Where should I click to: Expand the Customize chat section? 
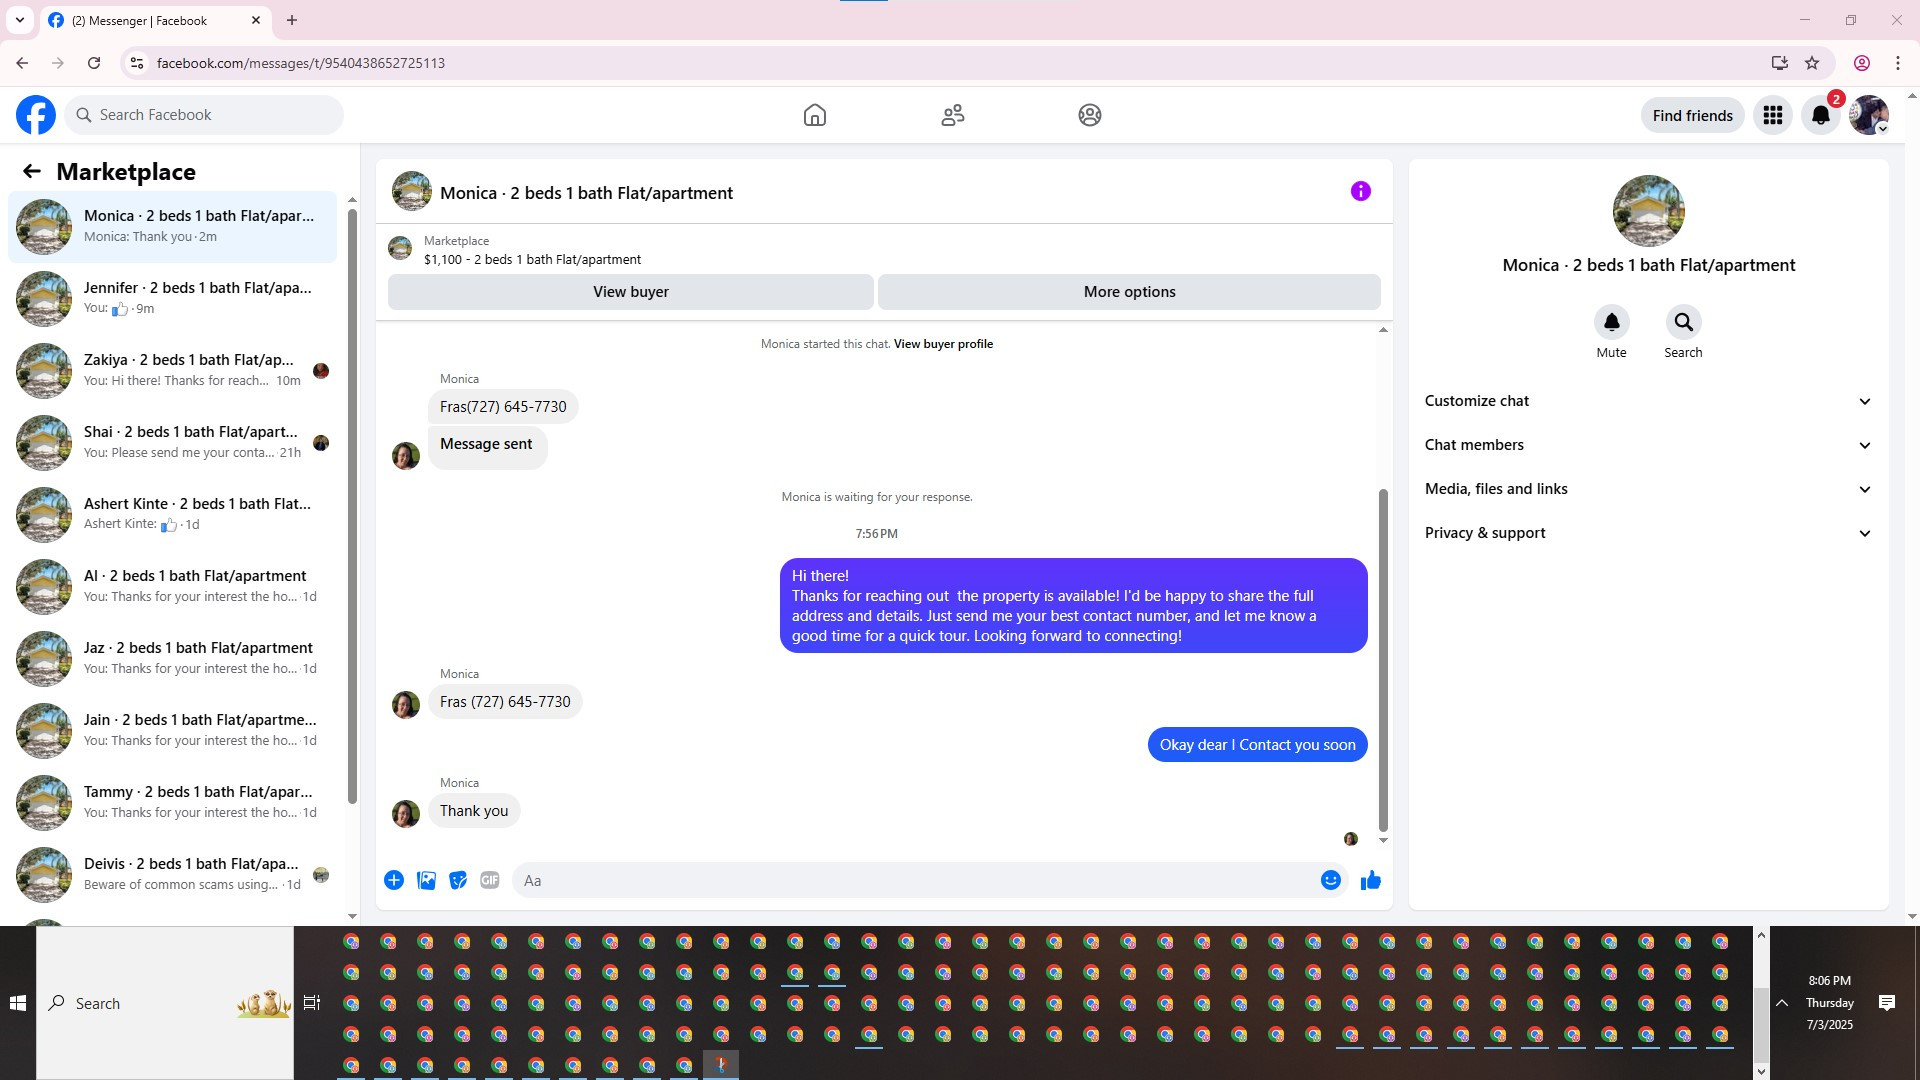click(x=1647, y=401)
